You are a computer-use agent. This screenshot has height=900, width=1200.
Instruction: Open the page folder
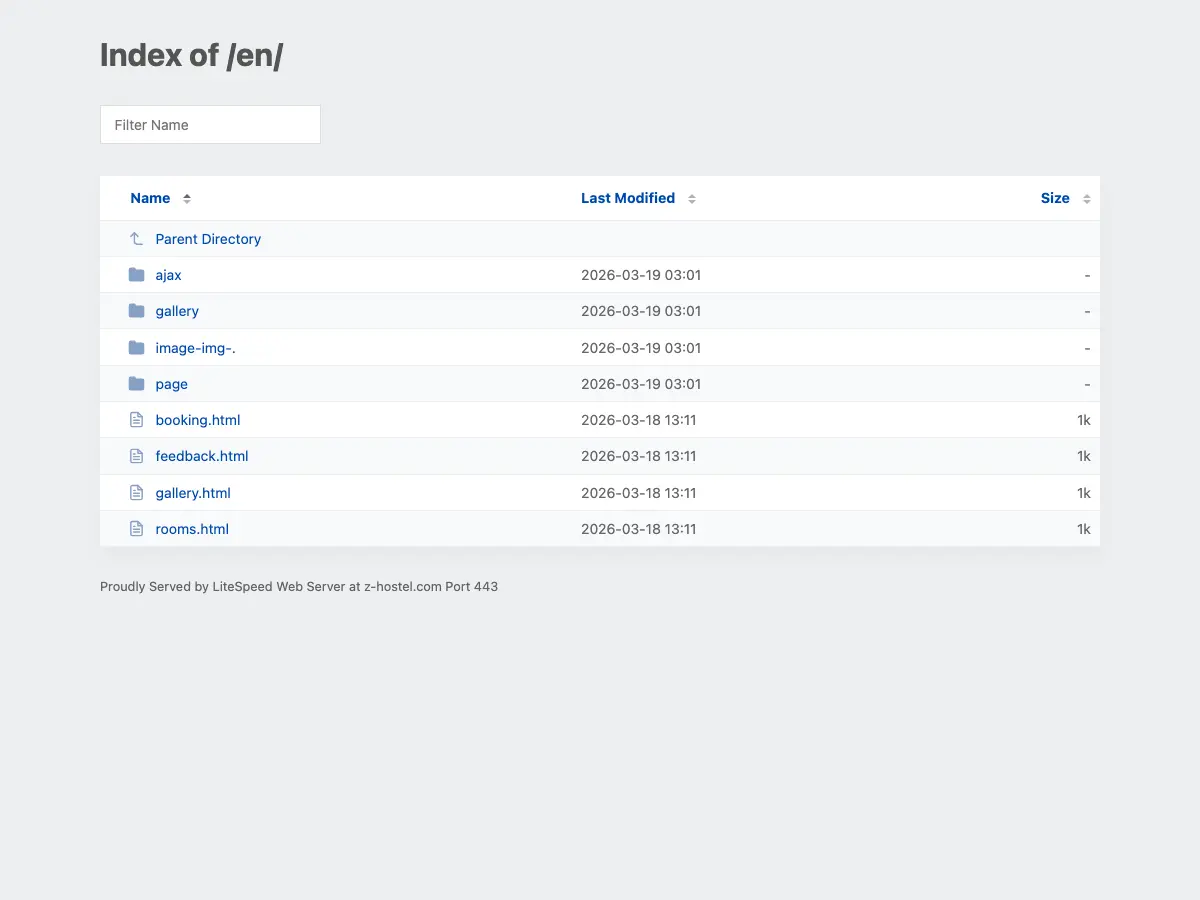(x=171, y=384)
